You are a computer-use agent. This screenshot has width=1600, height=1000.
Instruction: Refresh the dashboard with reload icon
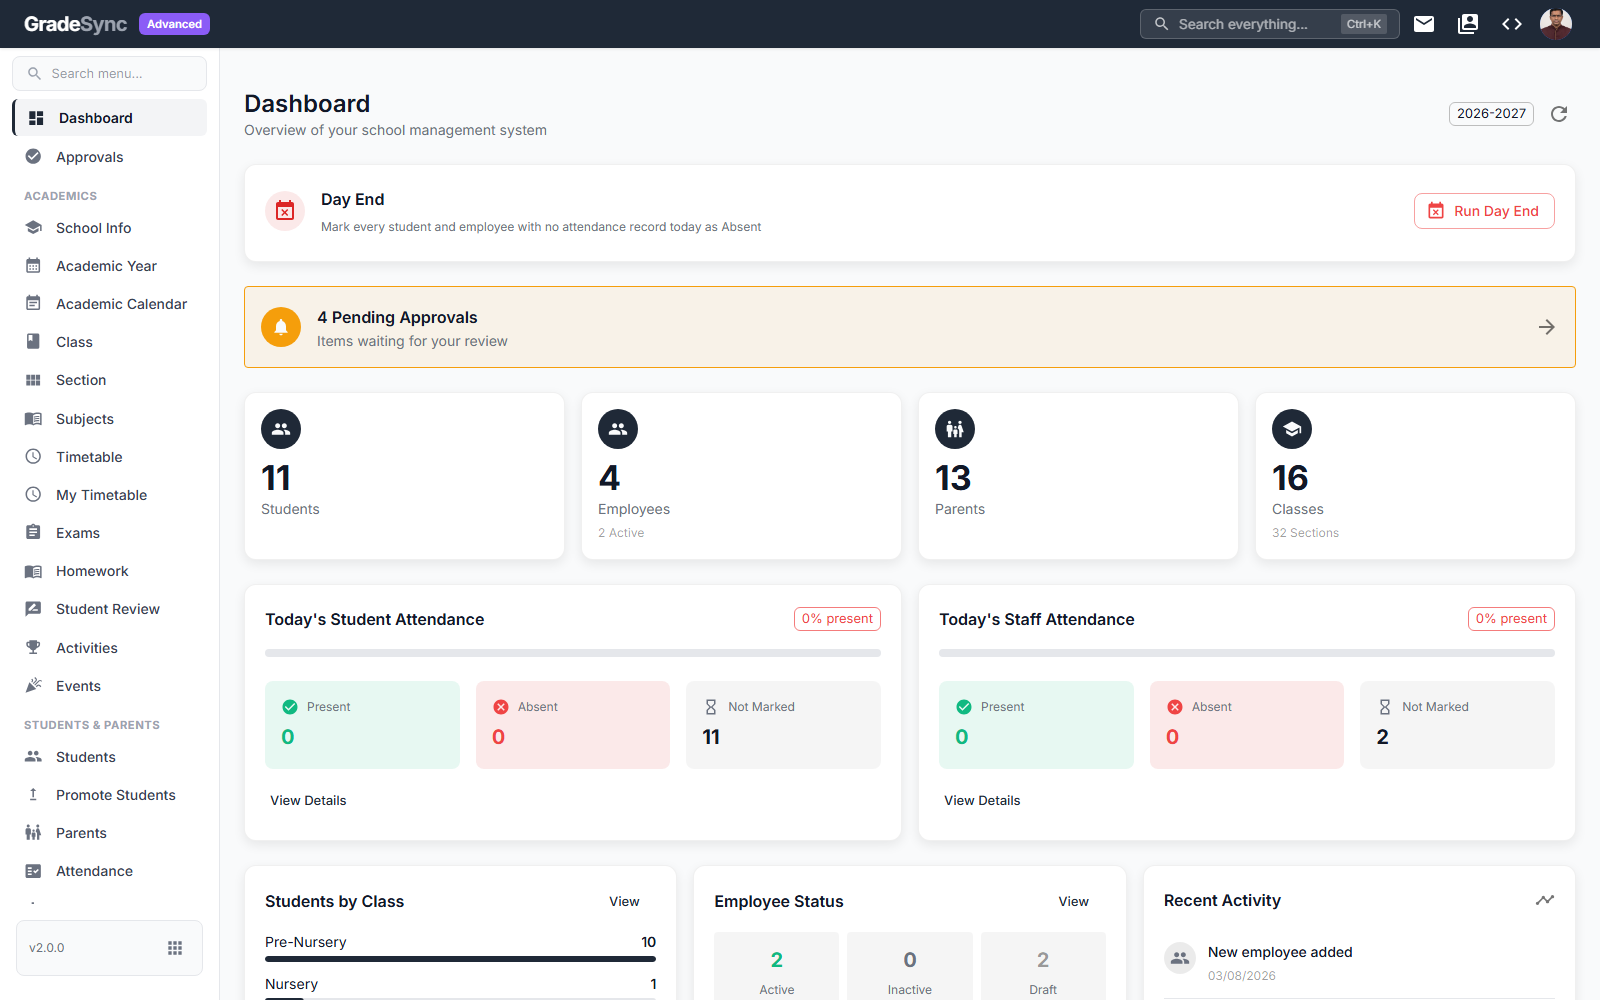tap(1559, 114)
